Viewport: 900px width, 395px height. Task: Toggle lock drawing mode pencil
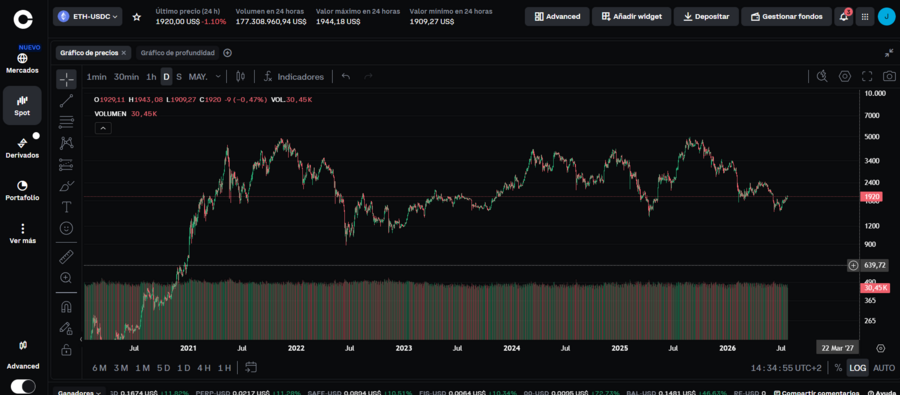66,328
